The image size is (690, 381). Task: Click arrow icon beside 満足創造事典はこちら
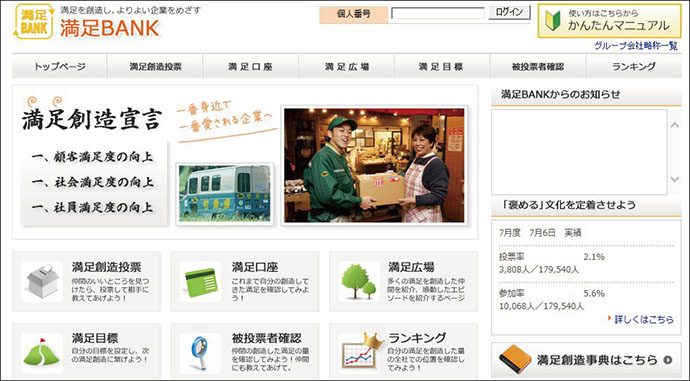coord(668,360)
